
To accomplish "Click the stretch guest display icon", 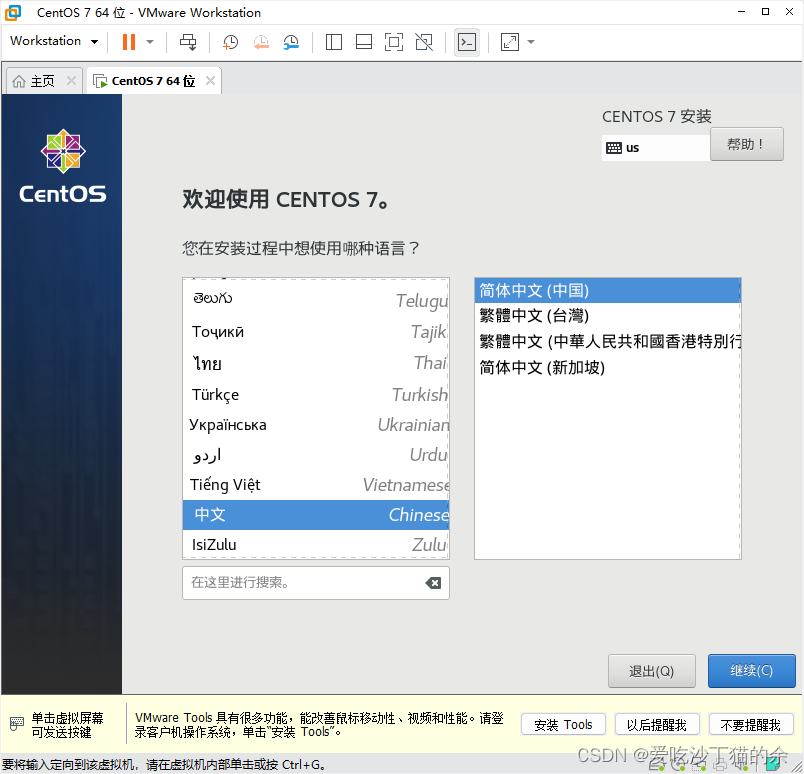I will click(510, 42).
